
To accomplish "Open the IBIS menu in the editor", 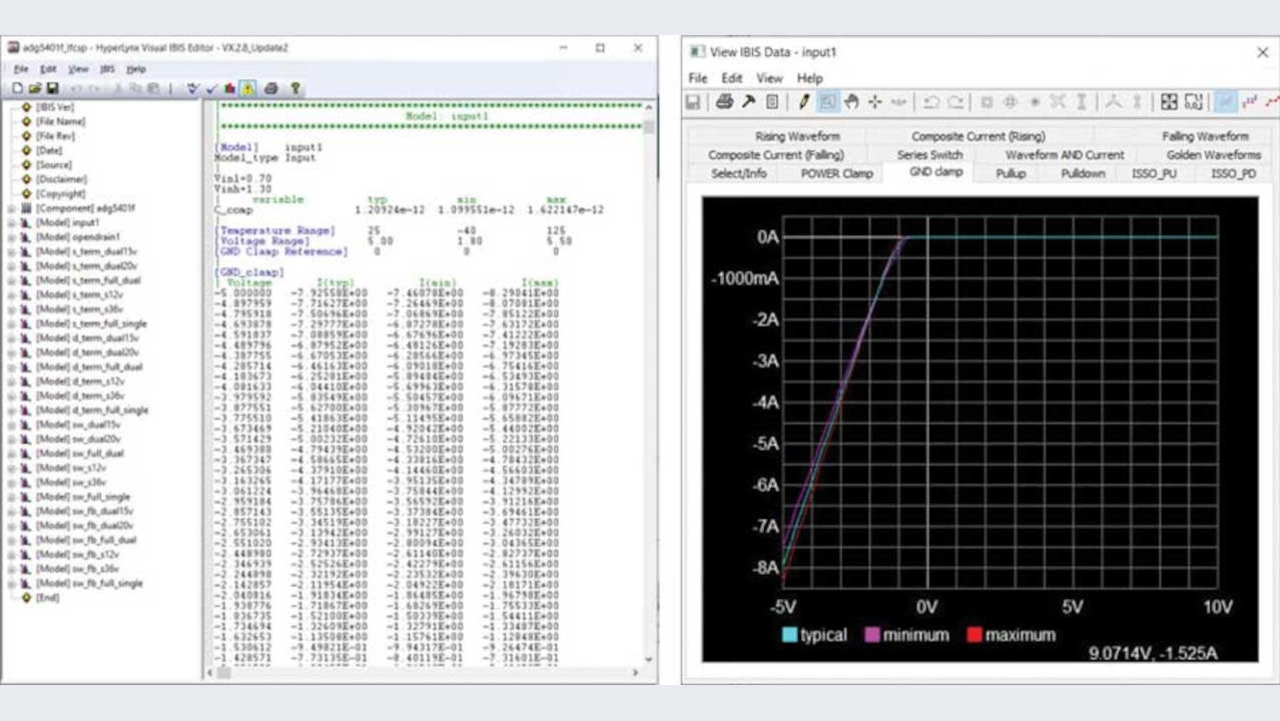I will [x=107, y=69].
